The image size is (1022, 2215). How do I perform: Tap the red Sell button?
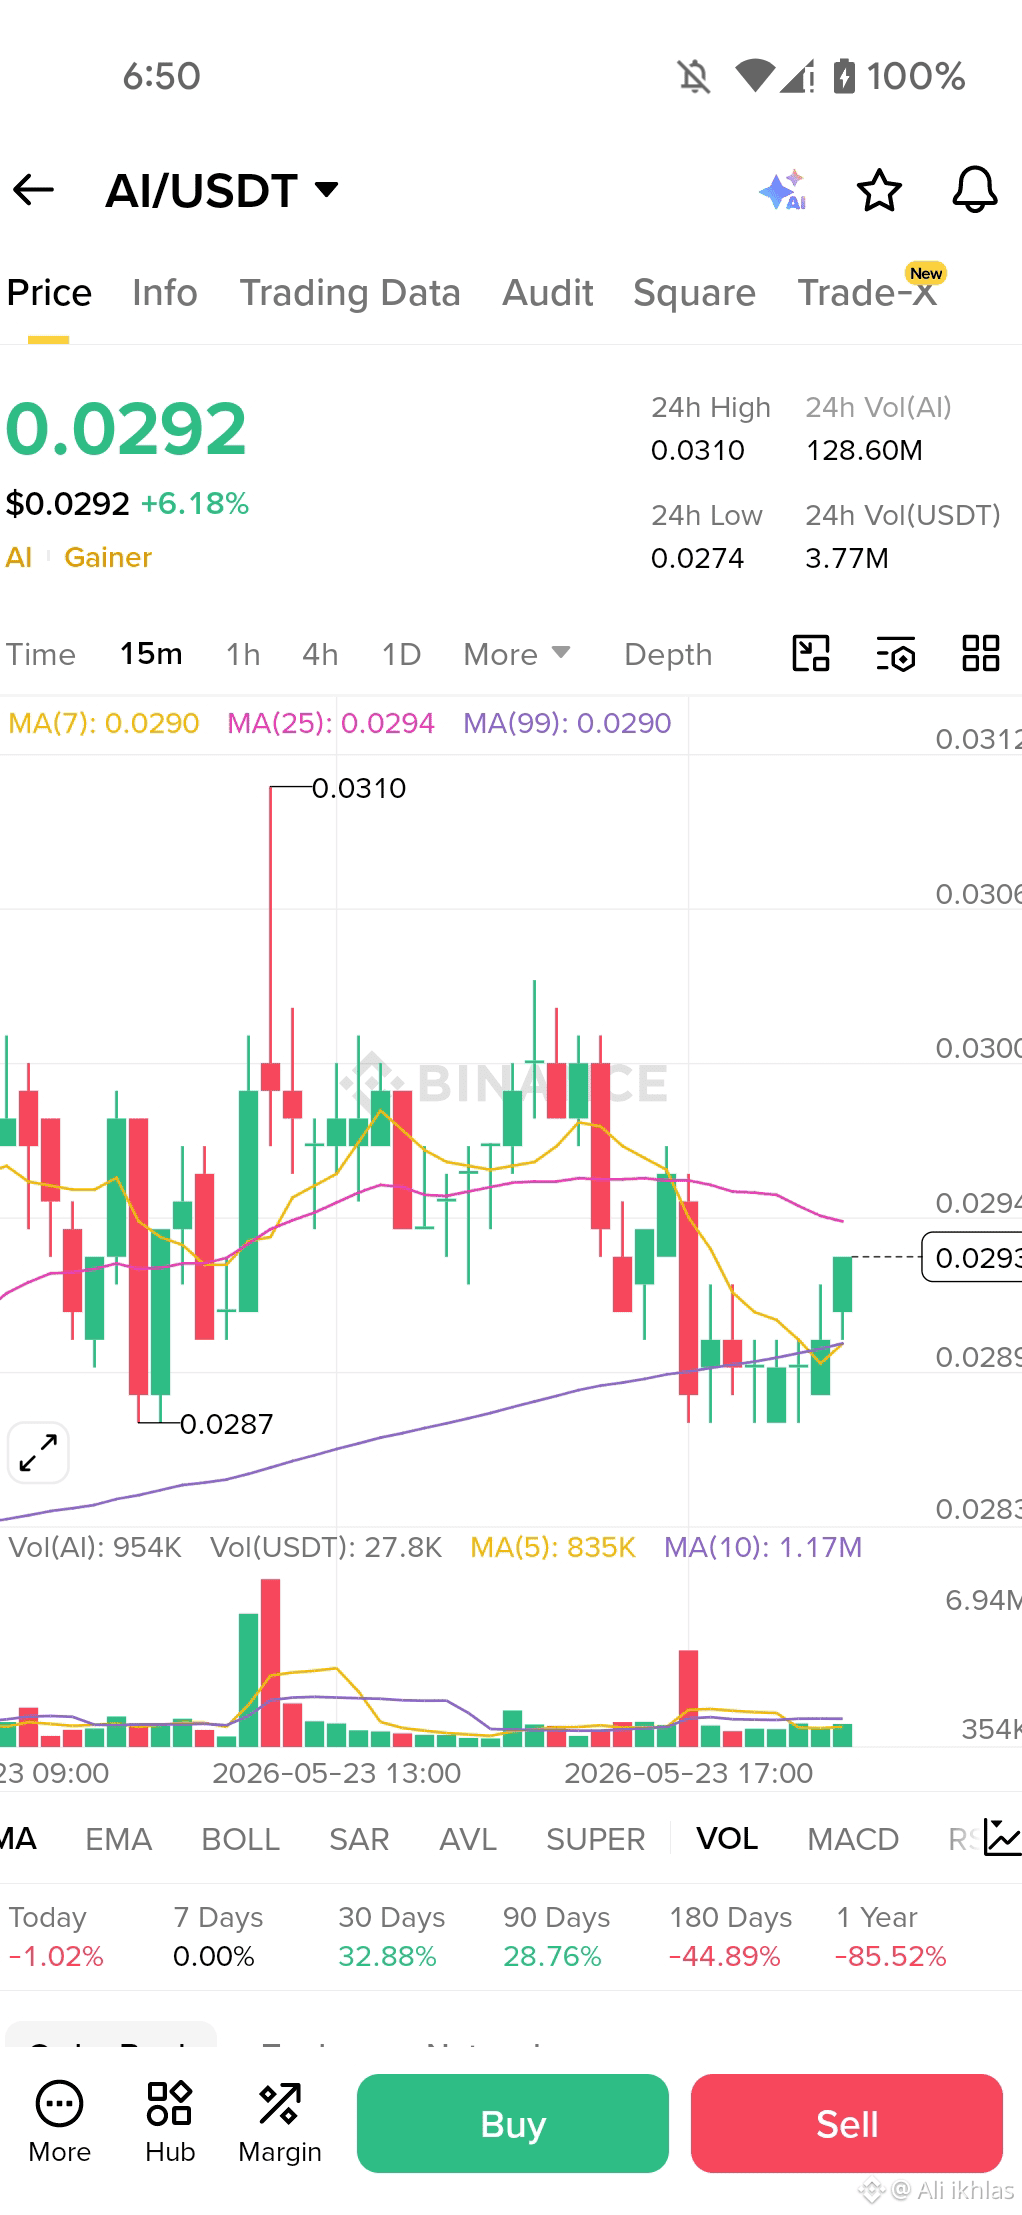click(847, 2123)
